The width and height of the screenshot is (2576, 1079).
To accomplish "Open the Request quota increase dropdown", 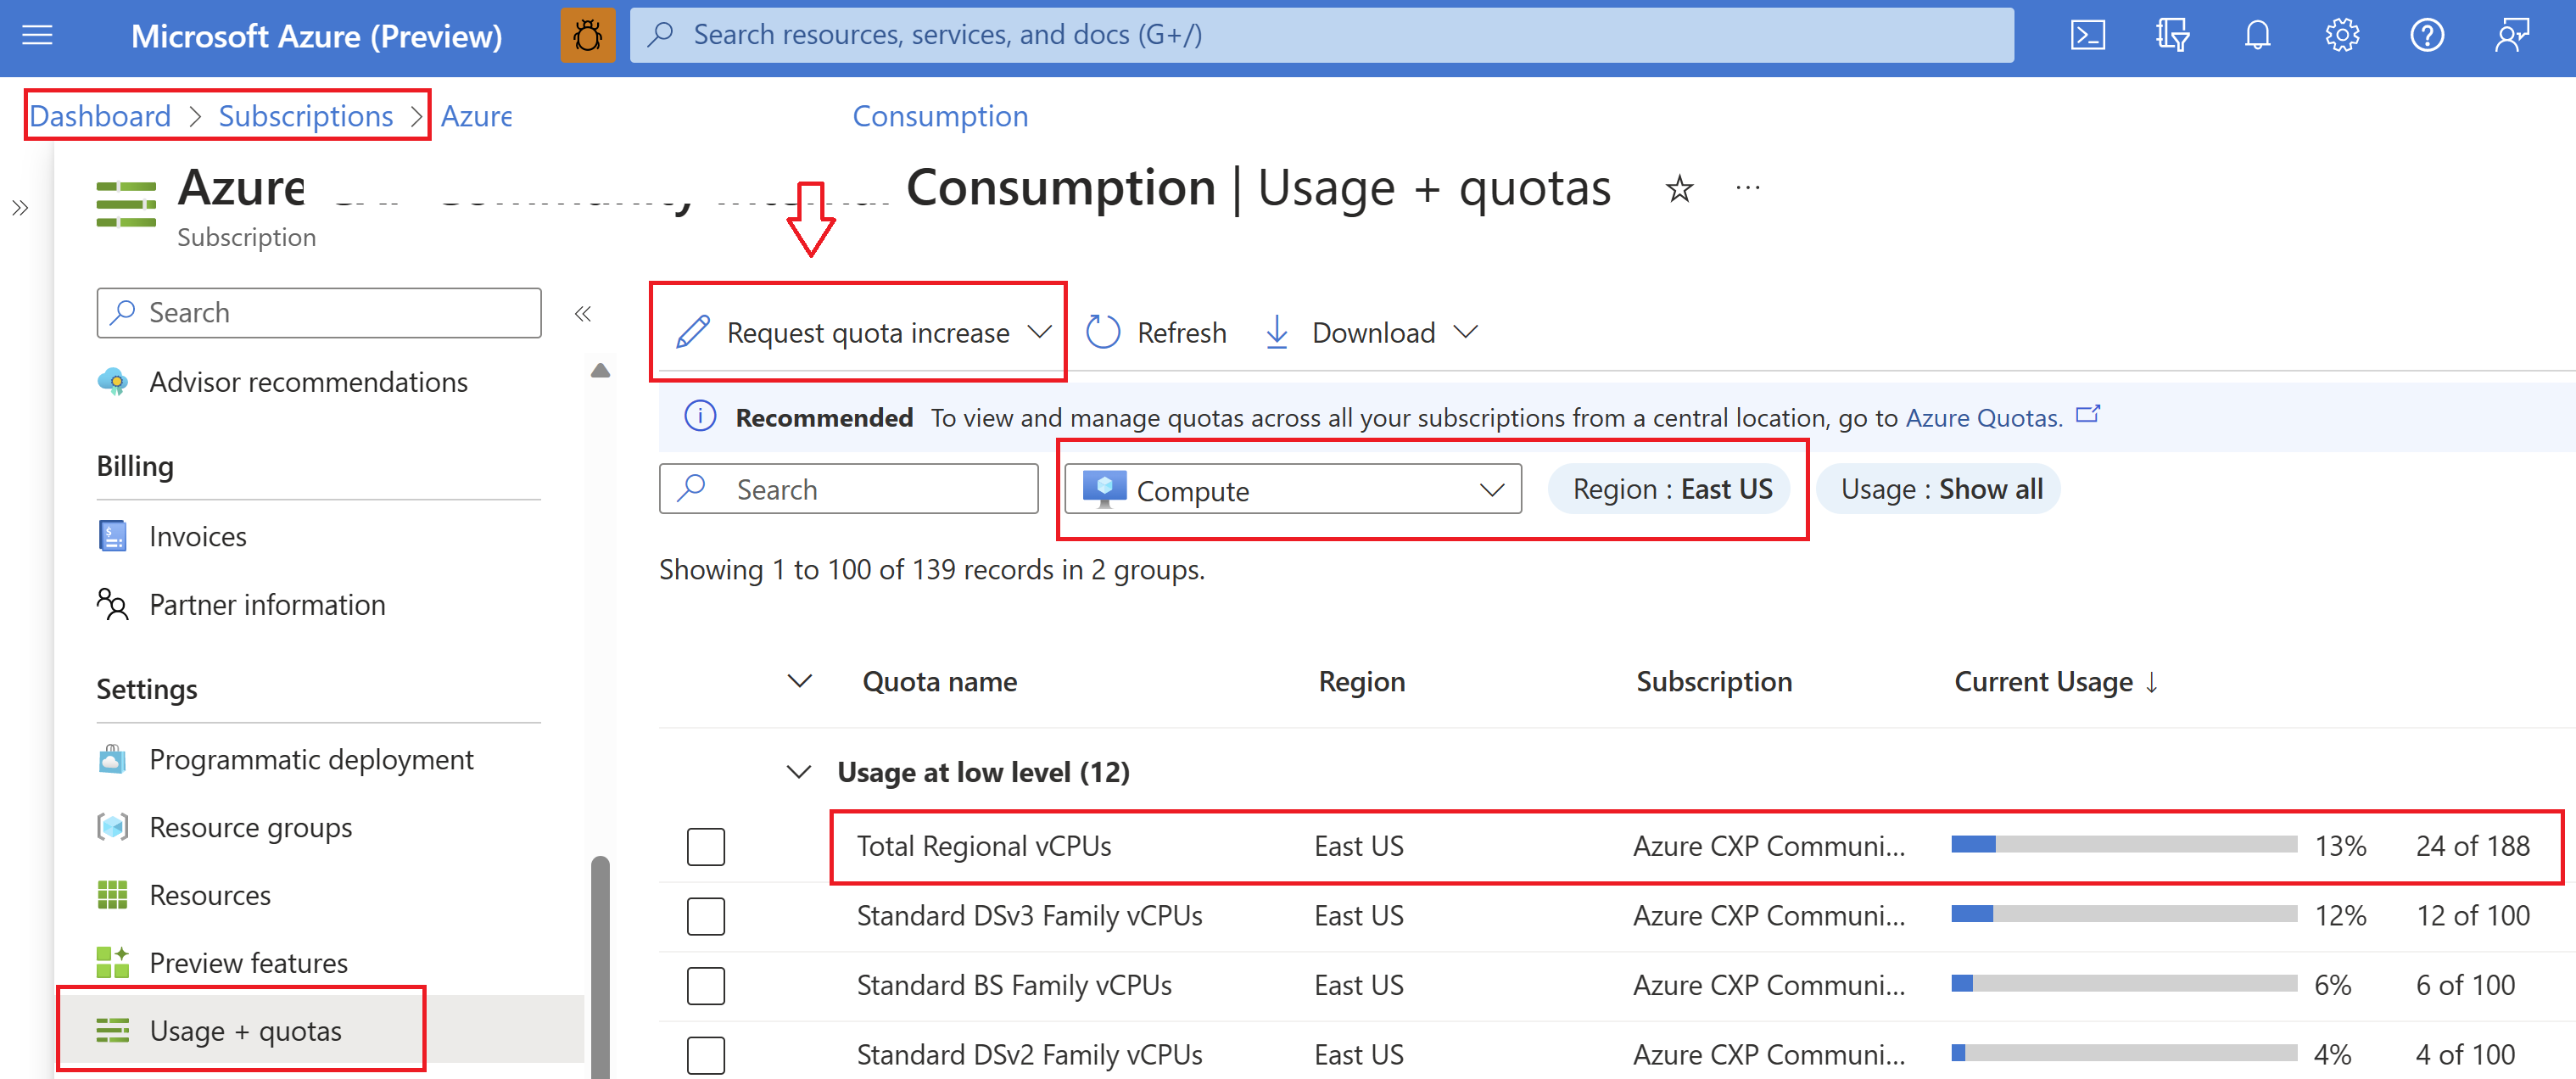I will click(863, 332).
